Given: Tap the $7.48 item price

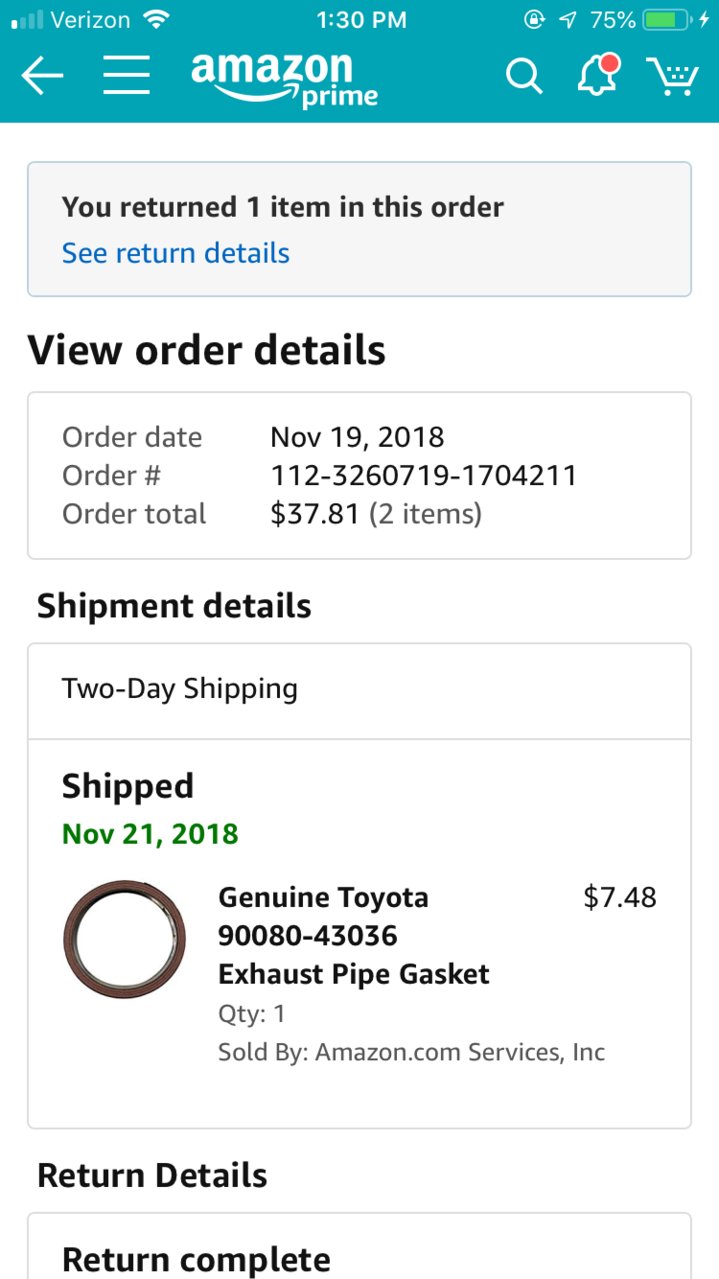Looking at the screenshot, I should [x=620, y=897].
